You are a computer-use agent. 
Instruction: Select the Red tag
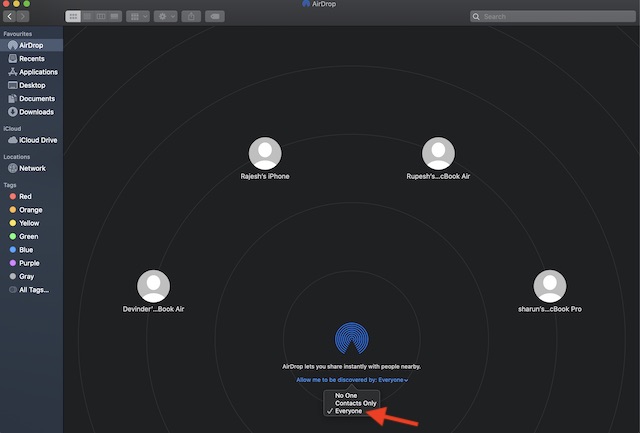[31, 196]
